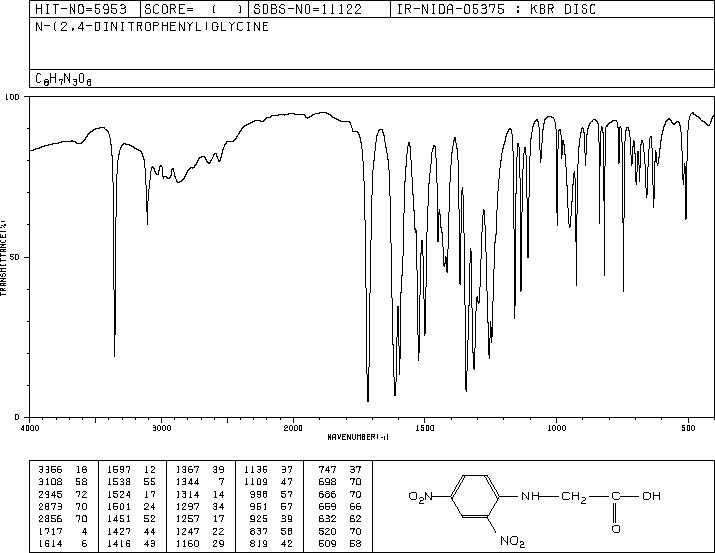
Task: Select the molecular formula C8H7N3O6
Action: [63, 79]
